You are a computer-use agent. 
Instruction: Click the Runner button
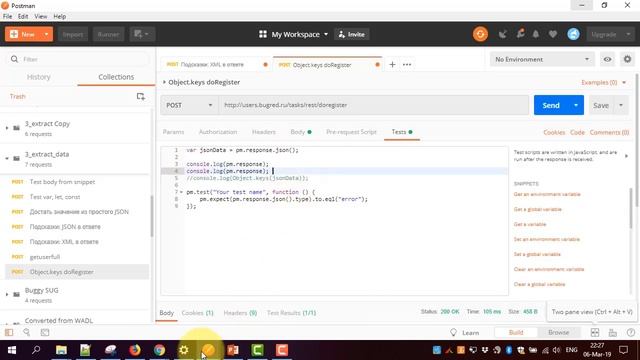(108, 34)
